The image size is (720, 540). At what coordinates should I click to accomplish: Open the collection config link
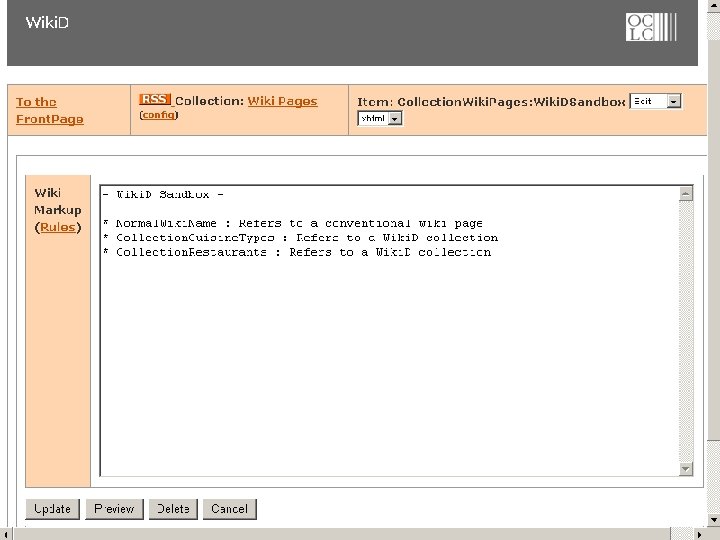click(x=158, y=115)
